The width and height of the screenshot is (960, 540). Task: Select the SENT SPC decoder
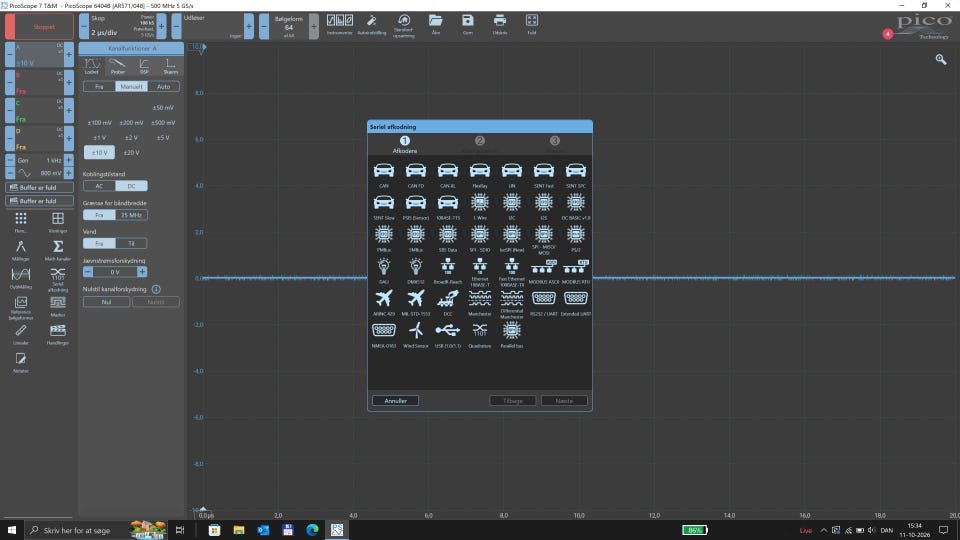point(576,171)
